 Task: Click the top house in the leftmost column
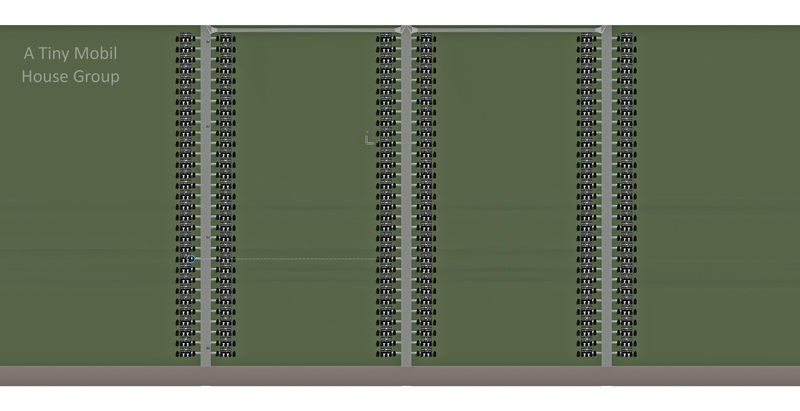coord(186,40)
